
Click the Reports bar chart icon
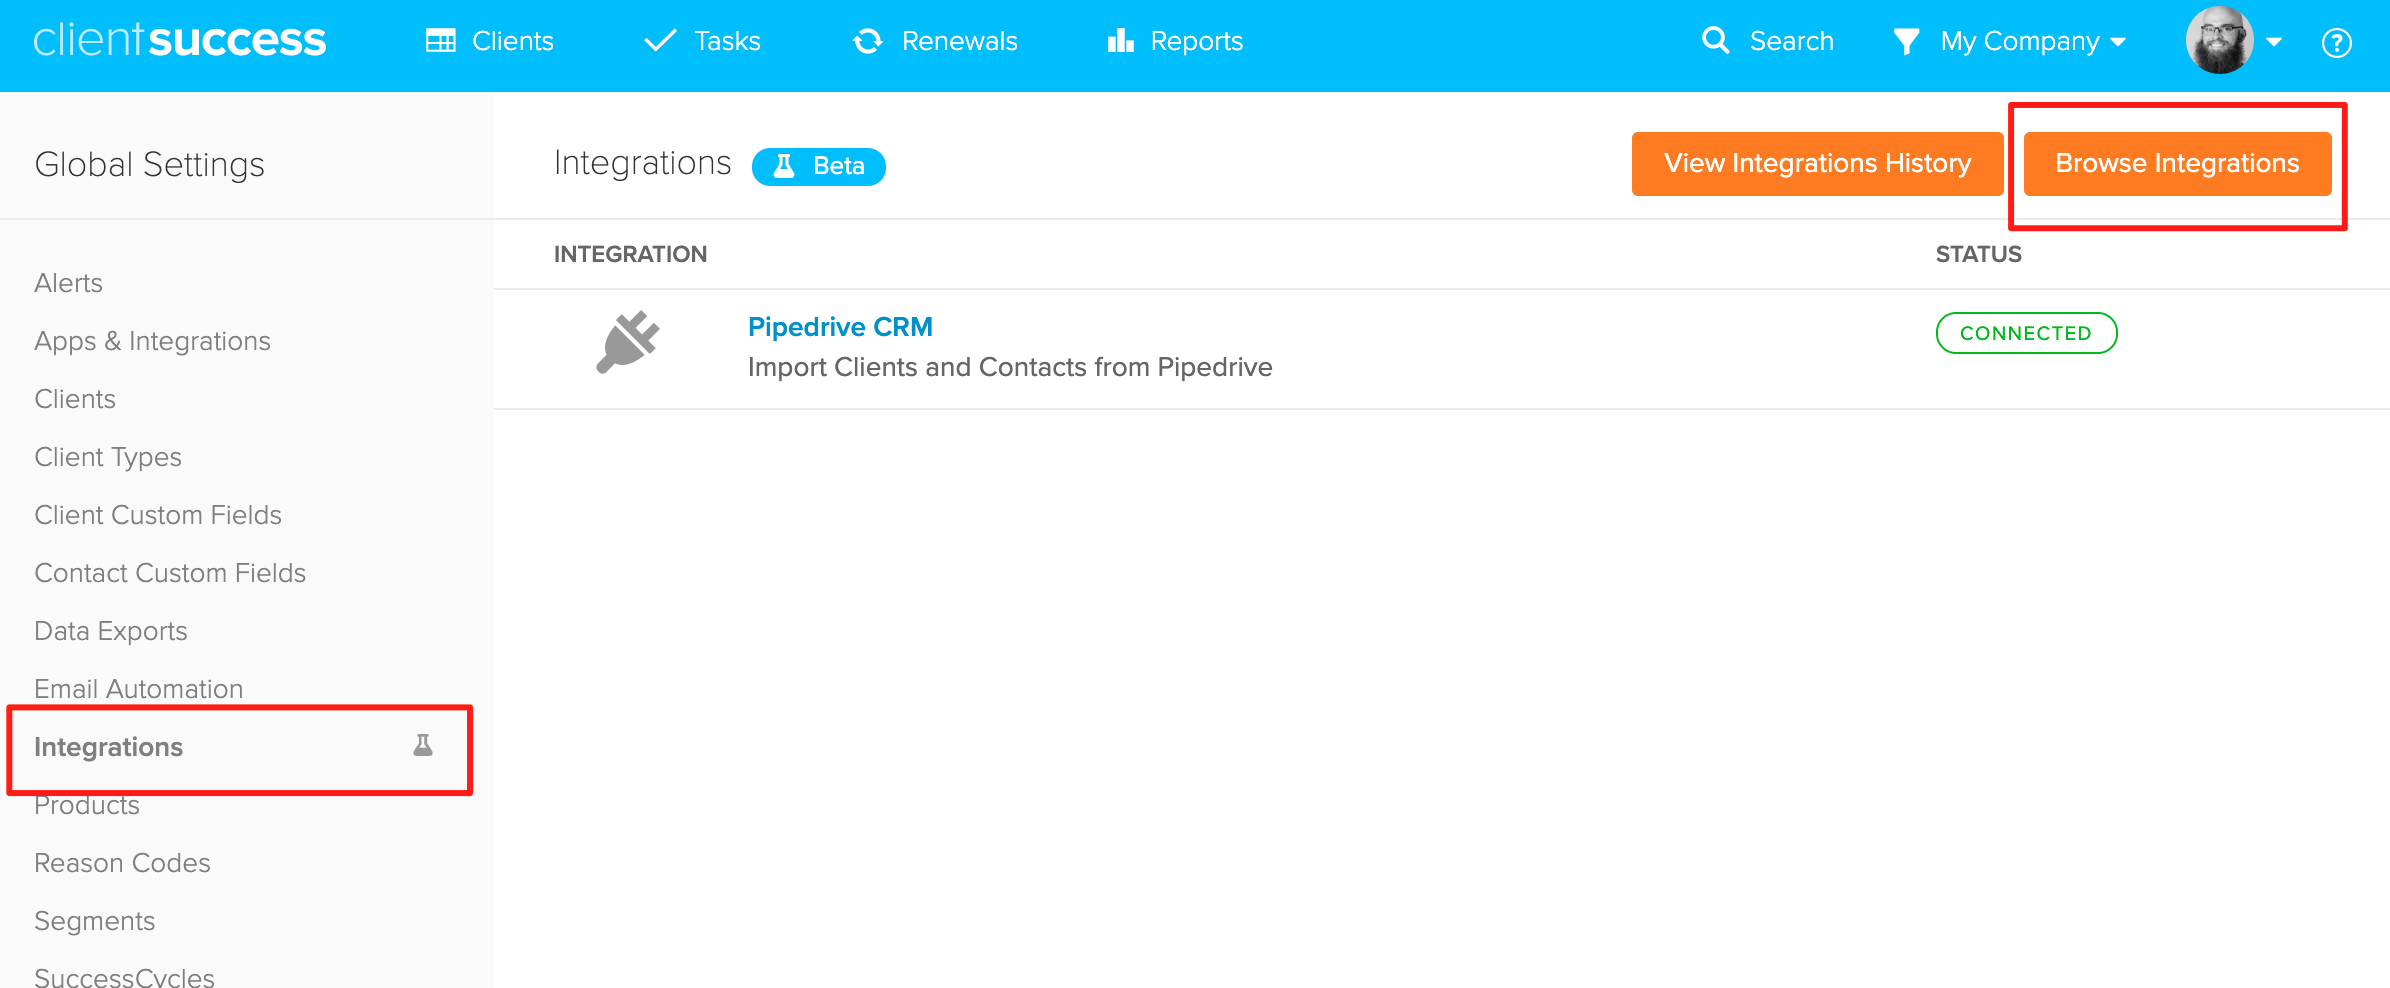click(x=1120, y=41)
